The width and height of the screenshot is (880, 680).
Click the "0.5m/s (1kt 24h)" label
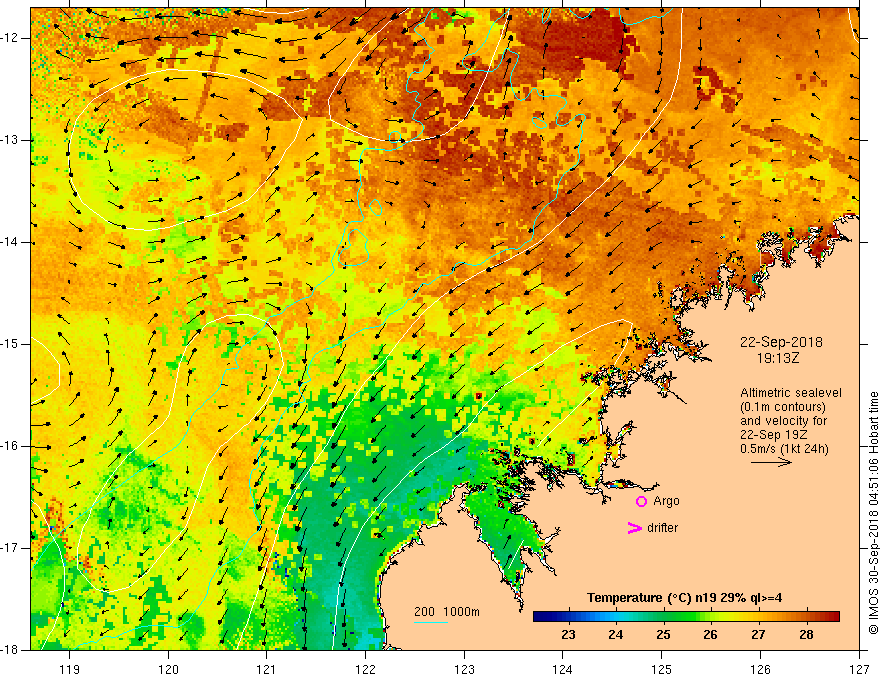[x=784, y=448]
